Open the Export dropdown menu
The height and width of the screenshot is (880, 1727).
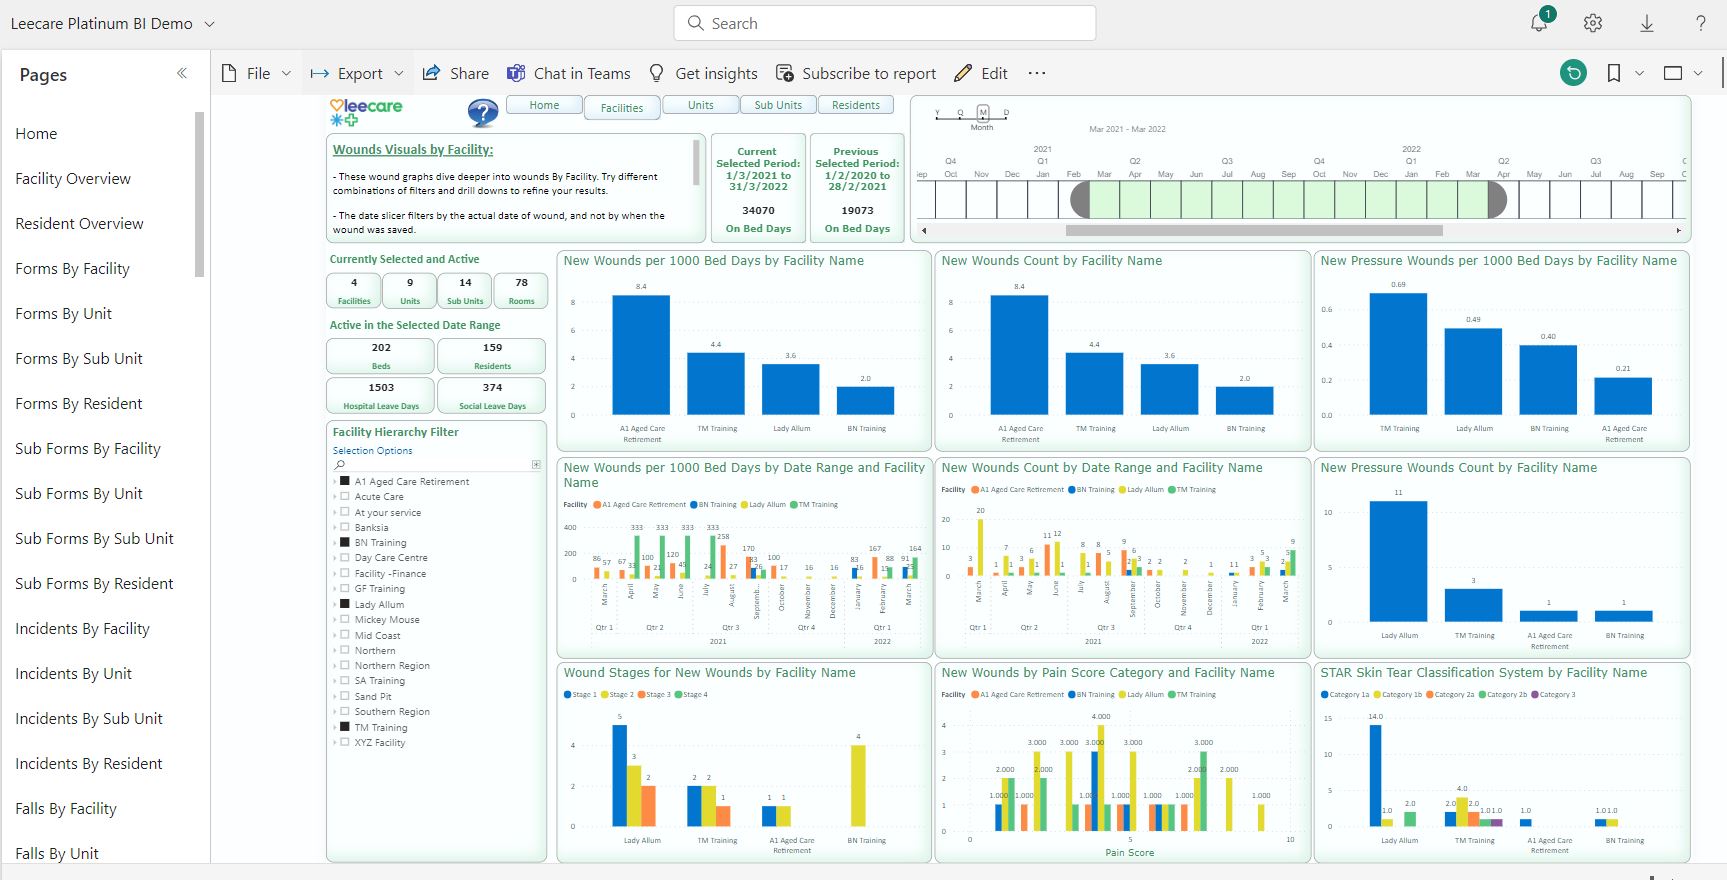coord(357,73)
